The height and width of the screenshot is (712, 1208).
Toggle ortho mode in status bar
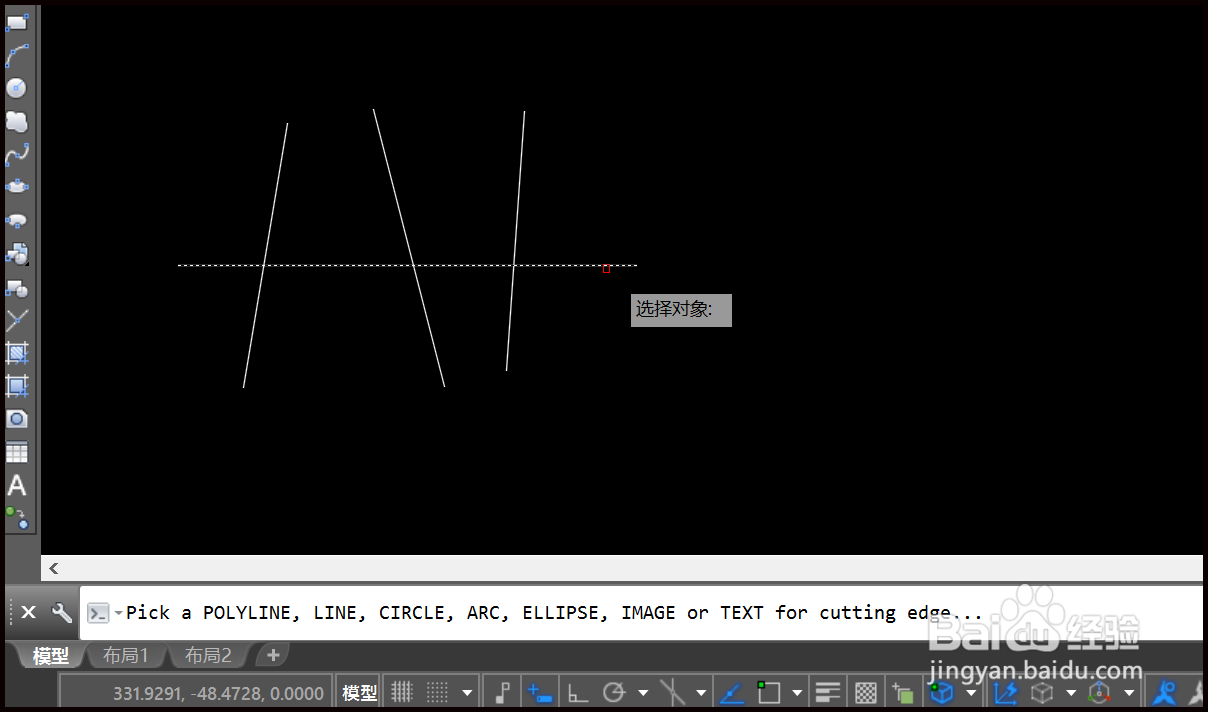pos(578,692)
